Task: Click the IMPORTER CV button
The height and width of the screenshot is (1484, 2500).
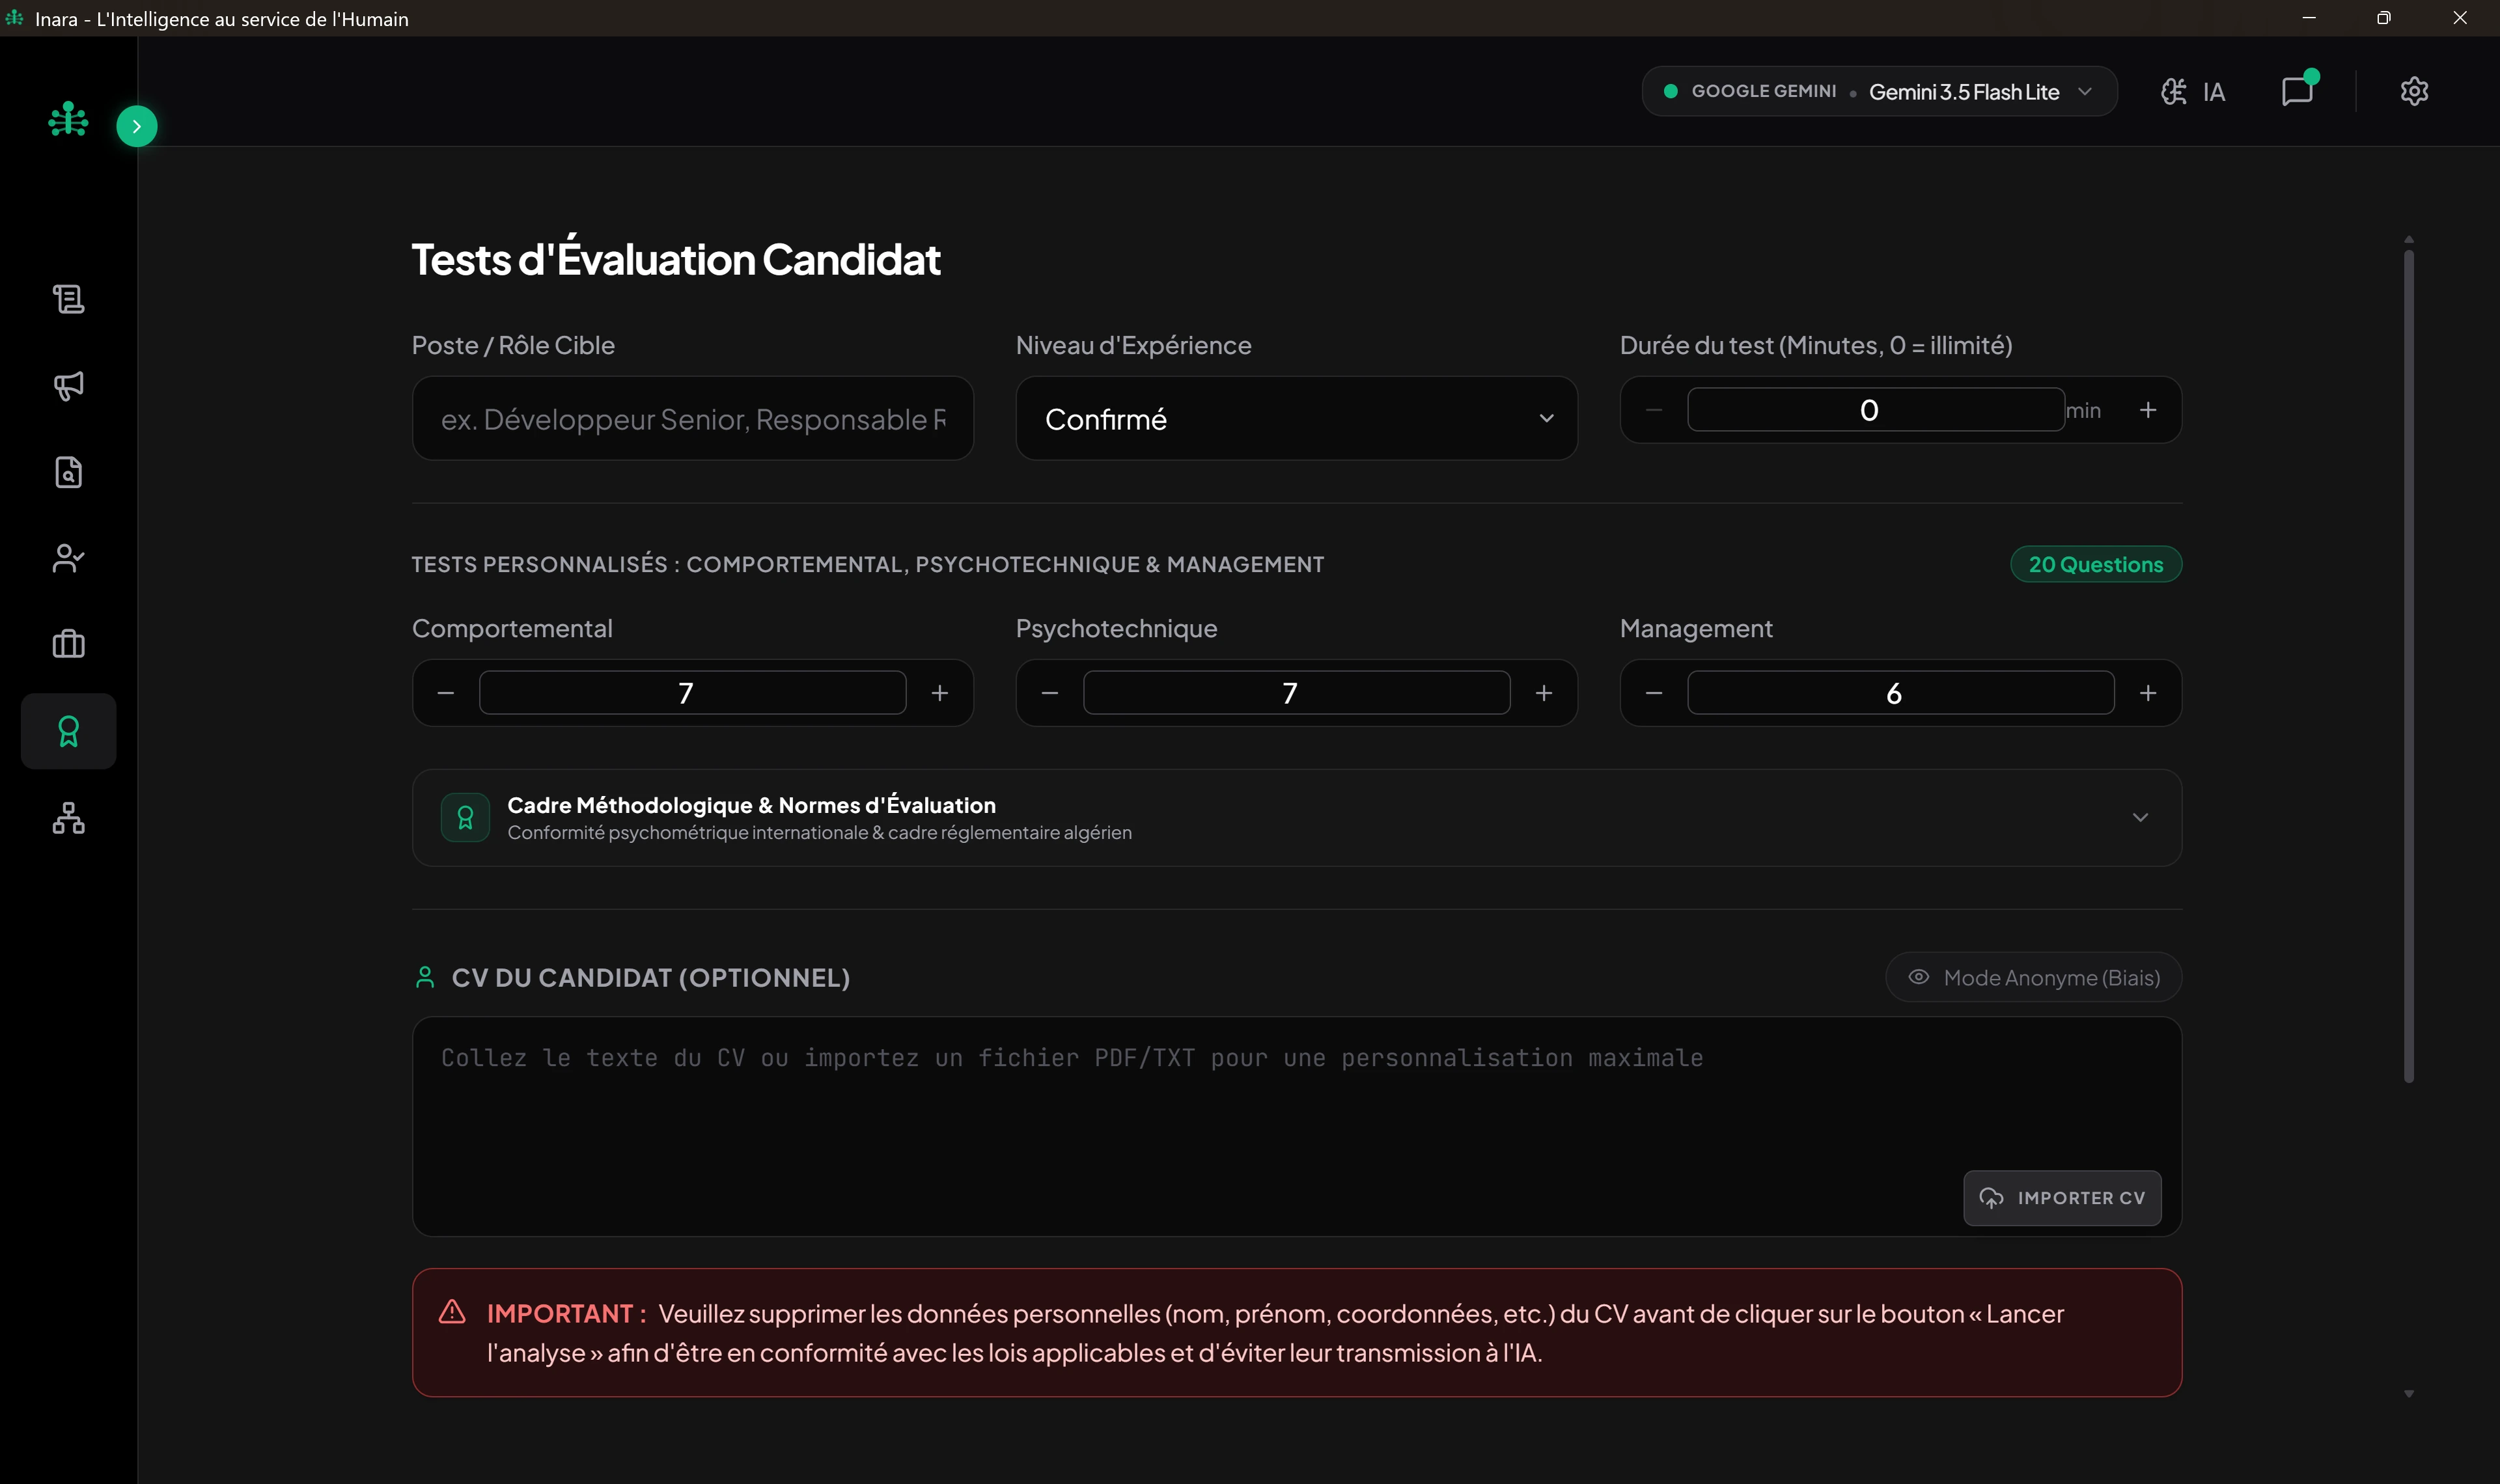Action: [x=2062, y=1197]
